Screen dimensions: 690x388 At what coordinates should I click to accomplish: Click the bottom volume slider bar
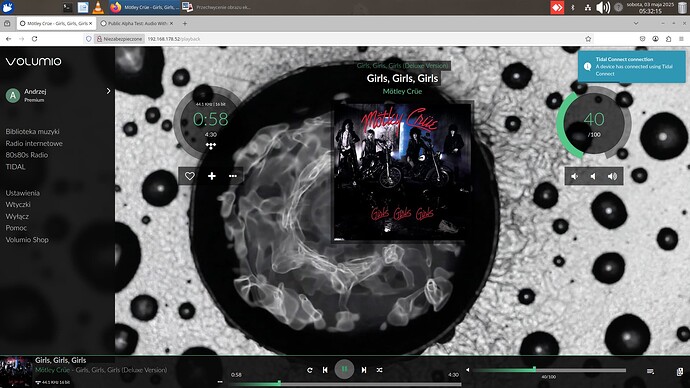pyautogui.click(x=549, y=370)
